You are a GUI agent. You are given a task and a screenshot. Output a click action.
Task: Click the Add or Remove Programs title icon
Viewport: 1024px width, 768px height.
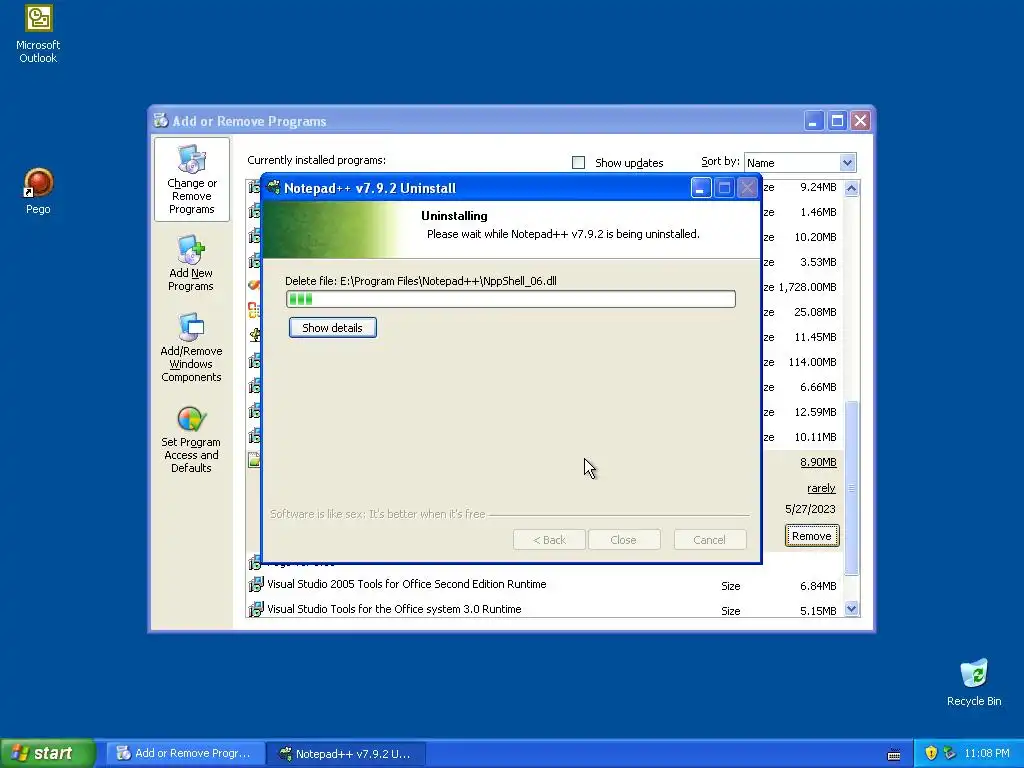[x=161, y=121]
